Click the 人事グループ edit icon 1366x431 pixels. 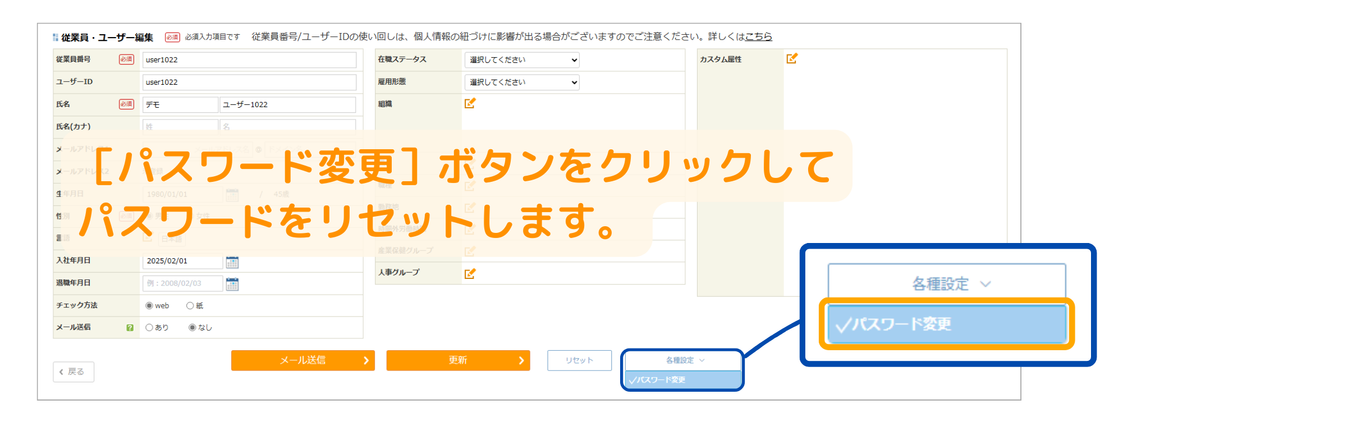click(x=470, y=273)
